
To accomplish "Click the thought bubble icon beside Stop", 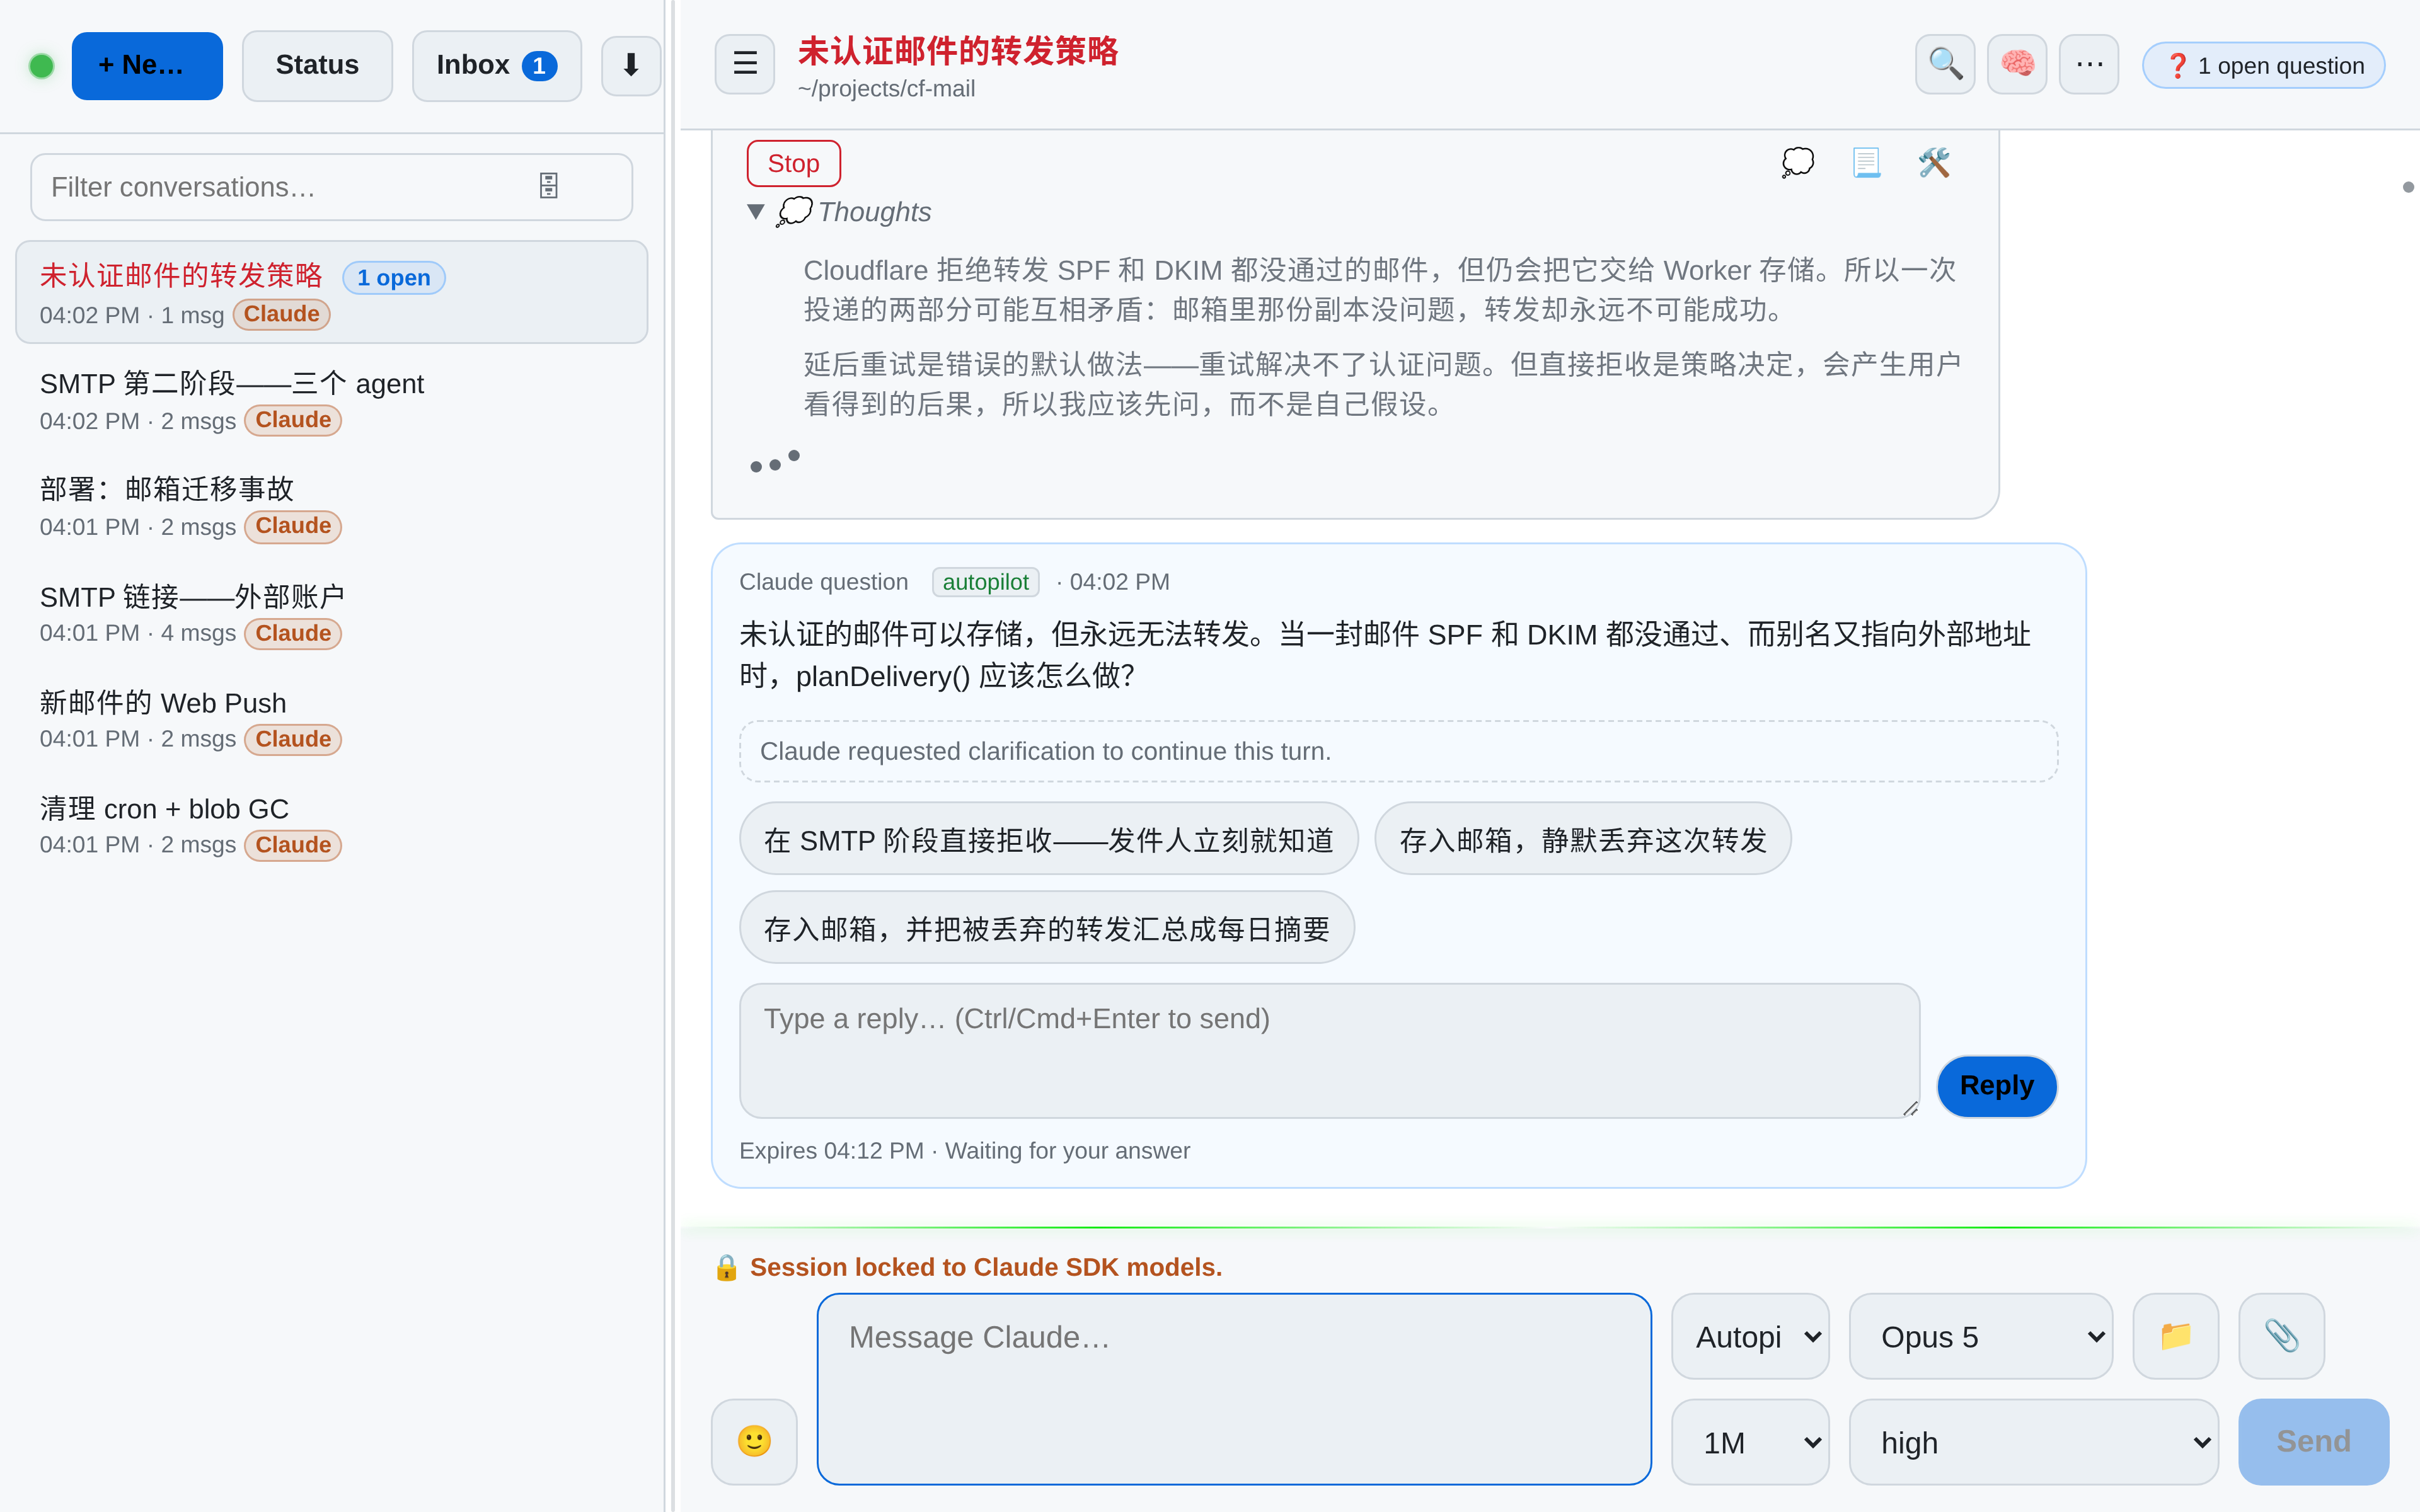I will pos(1798,162).
